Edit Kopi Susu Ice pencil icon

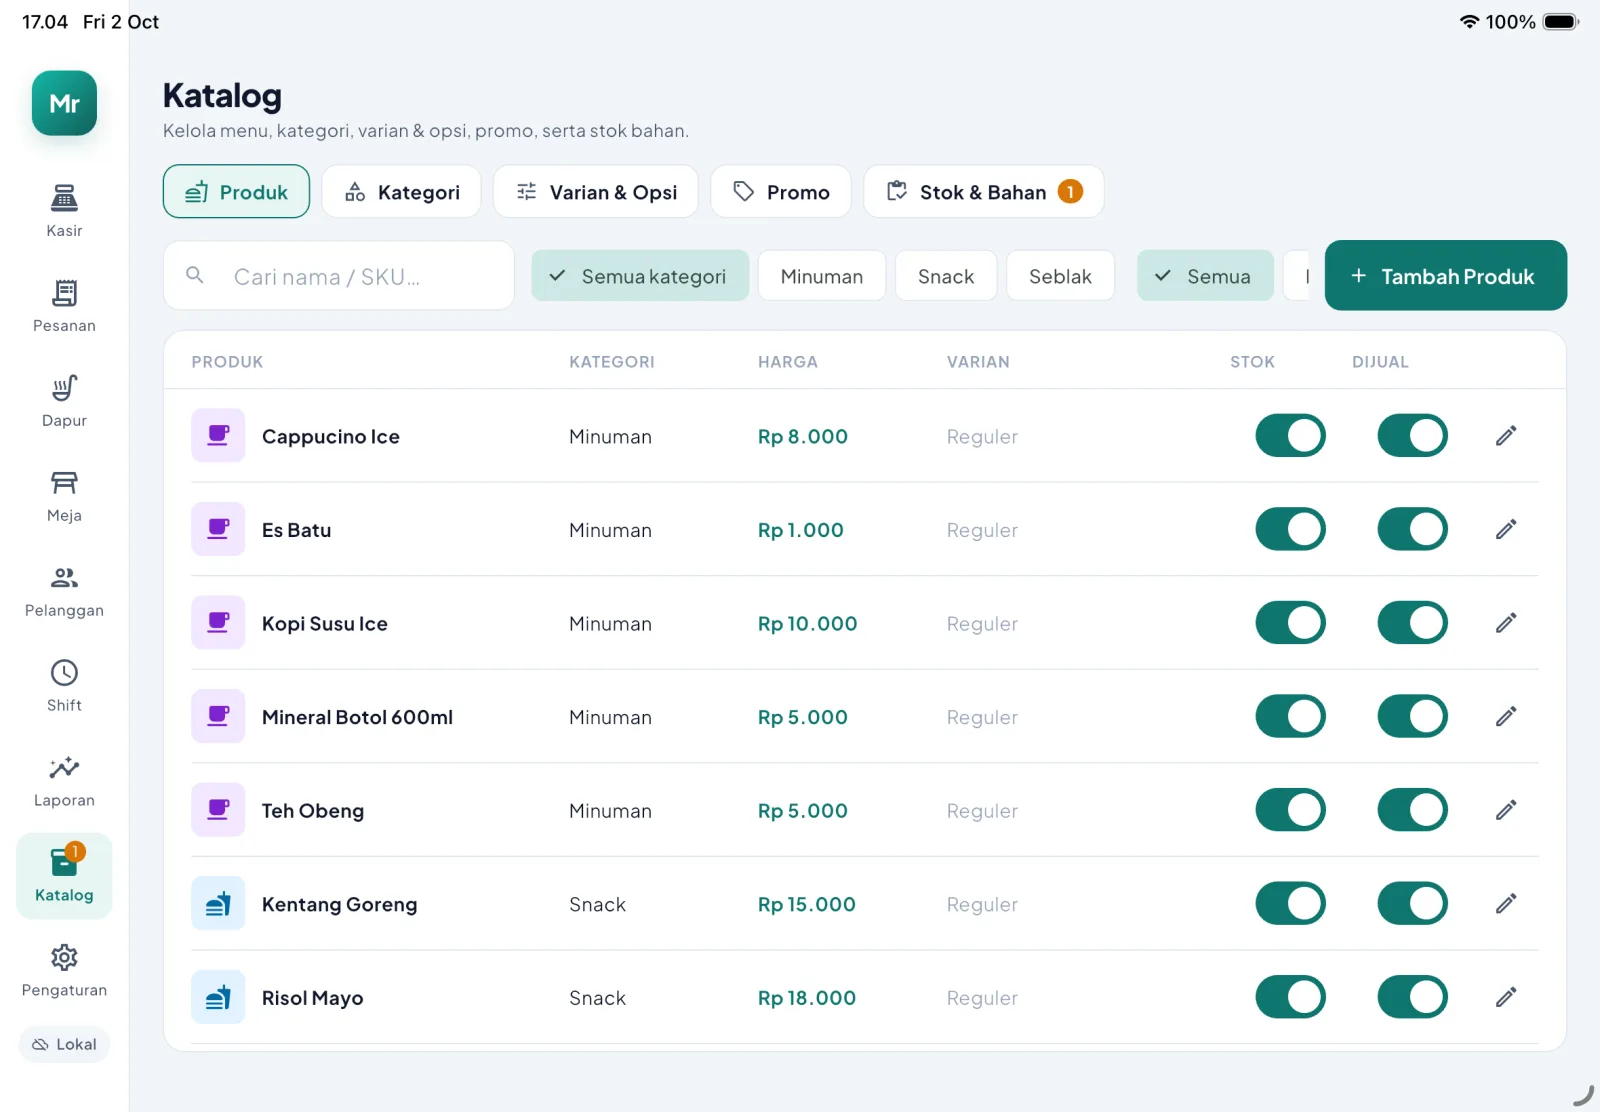point(1506,623)
